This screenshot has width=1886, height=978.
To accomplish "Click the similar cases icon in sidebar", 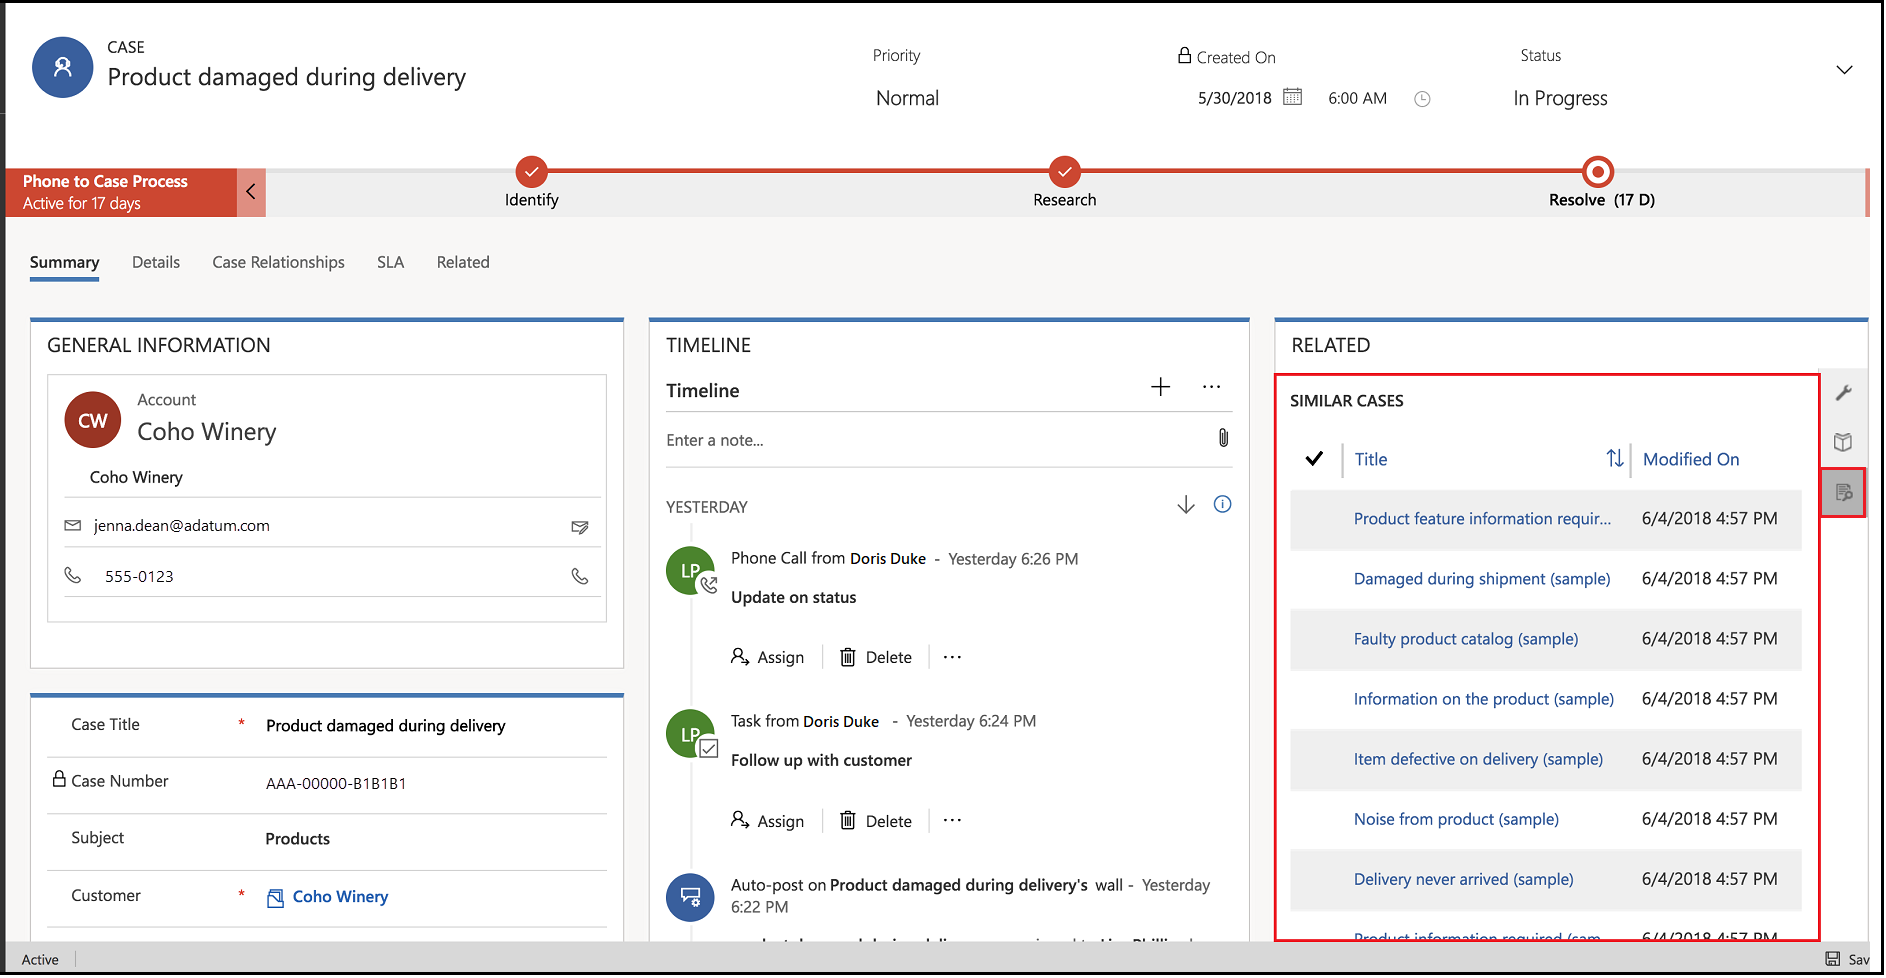I will click(1843, 493).
